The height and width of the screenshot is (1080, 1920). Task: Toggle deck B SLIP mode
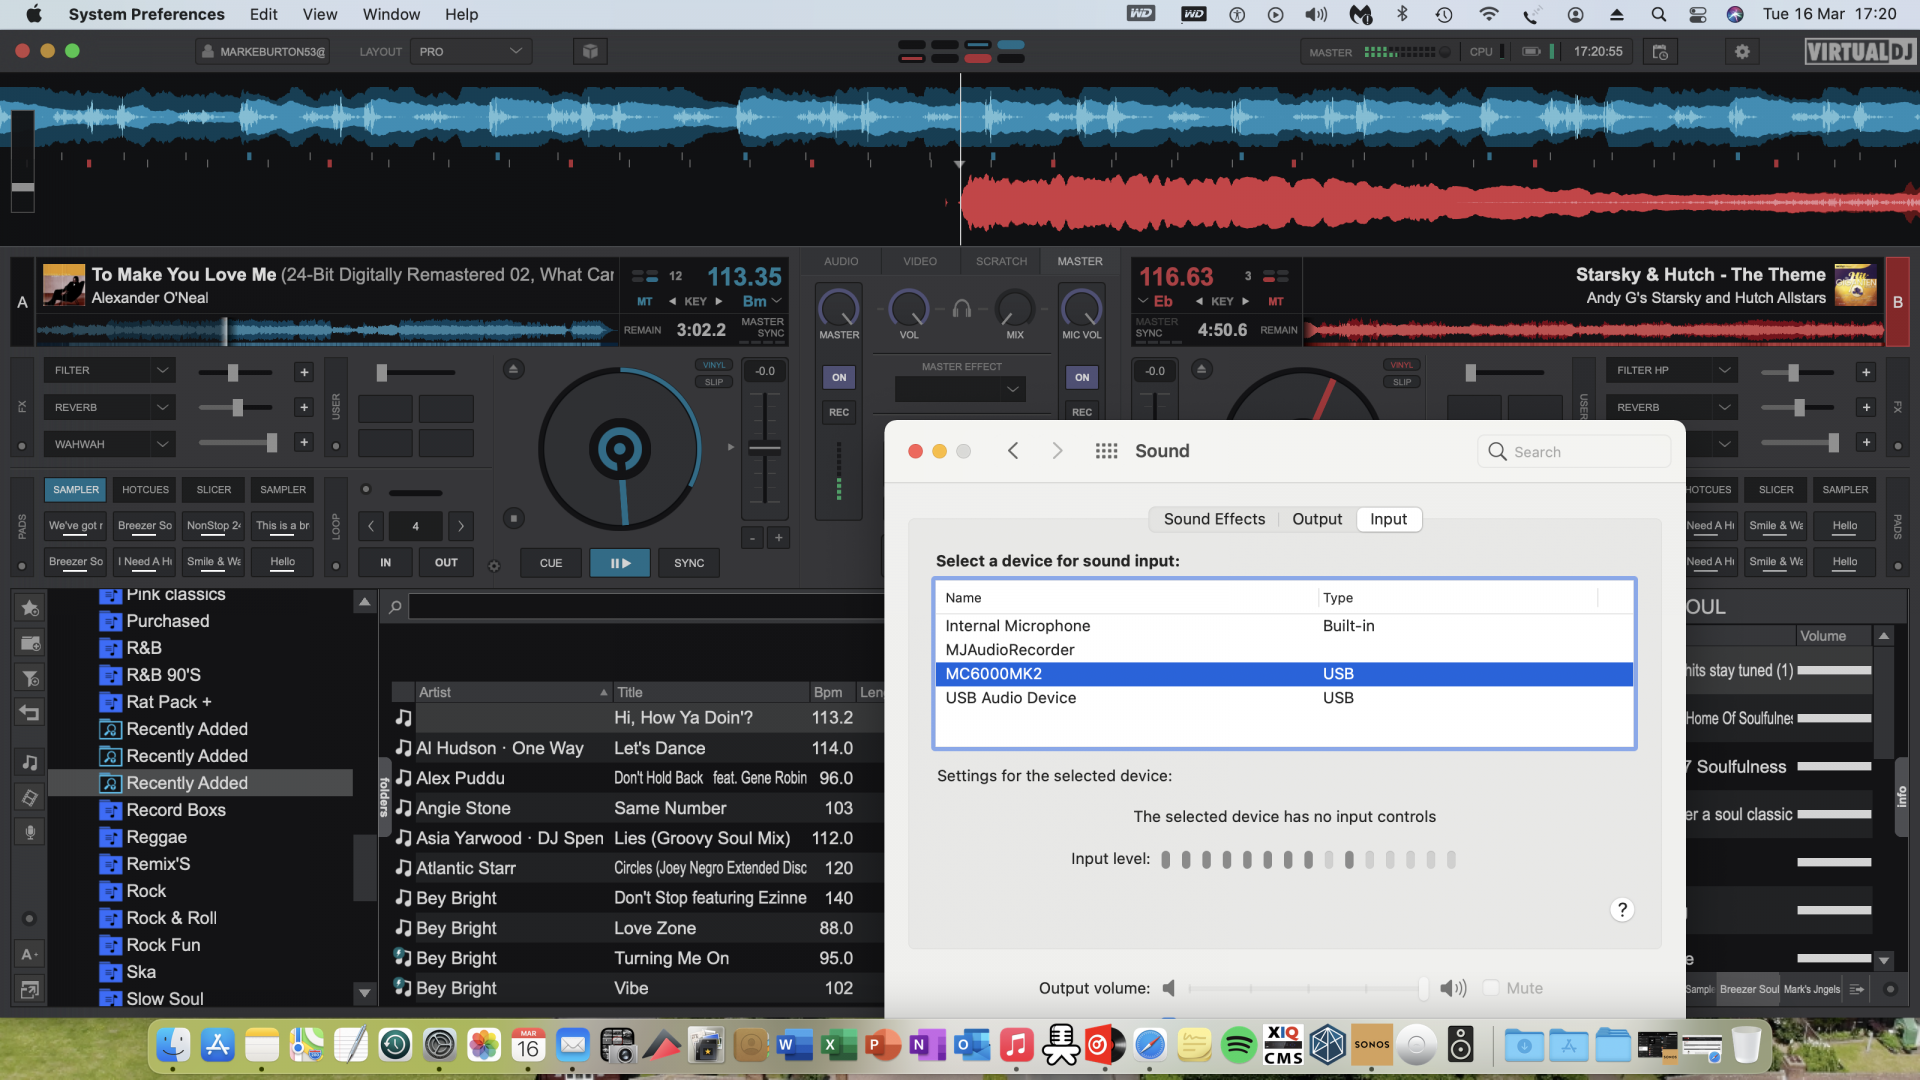pyautogui.click(x=1402, y=382)
